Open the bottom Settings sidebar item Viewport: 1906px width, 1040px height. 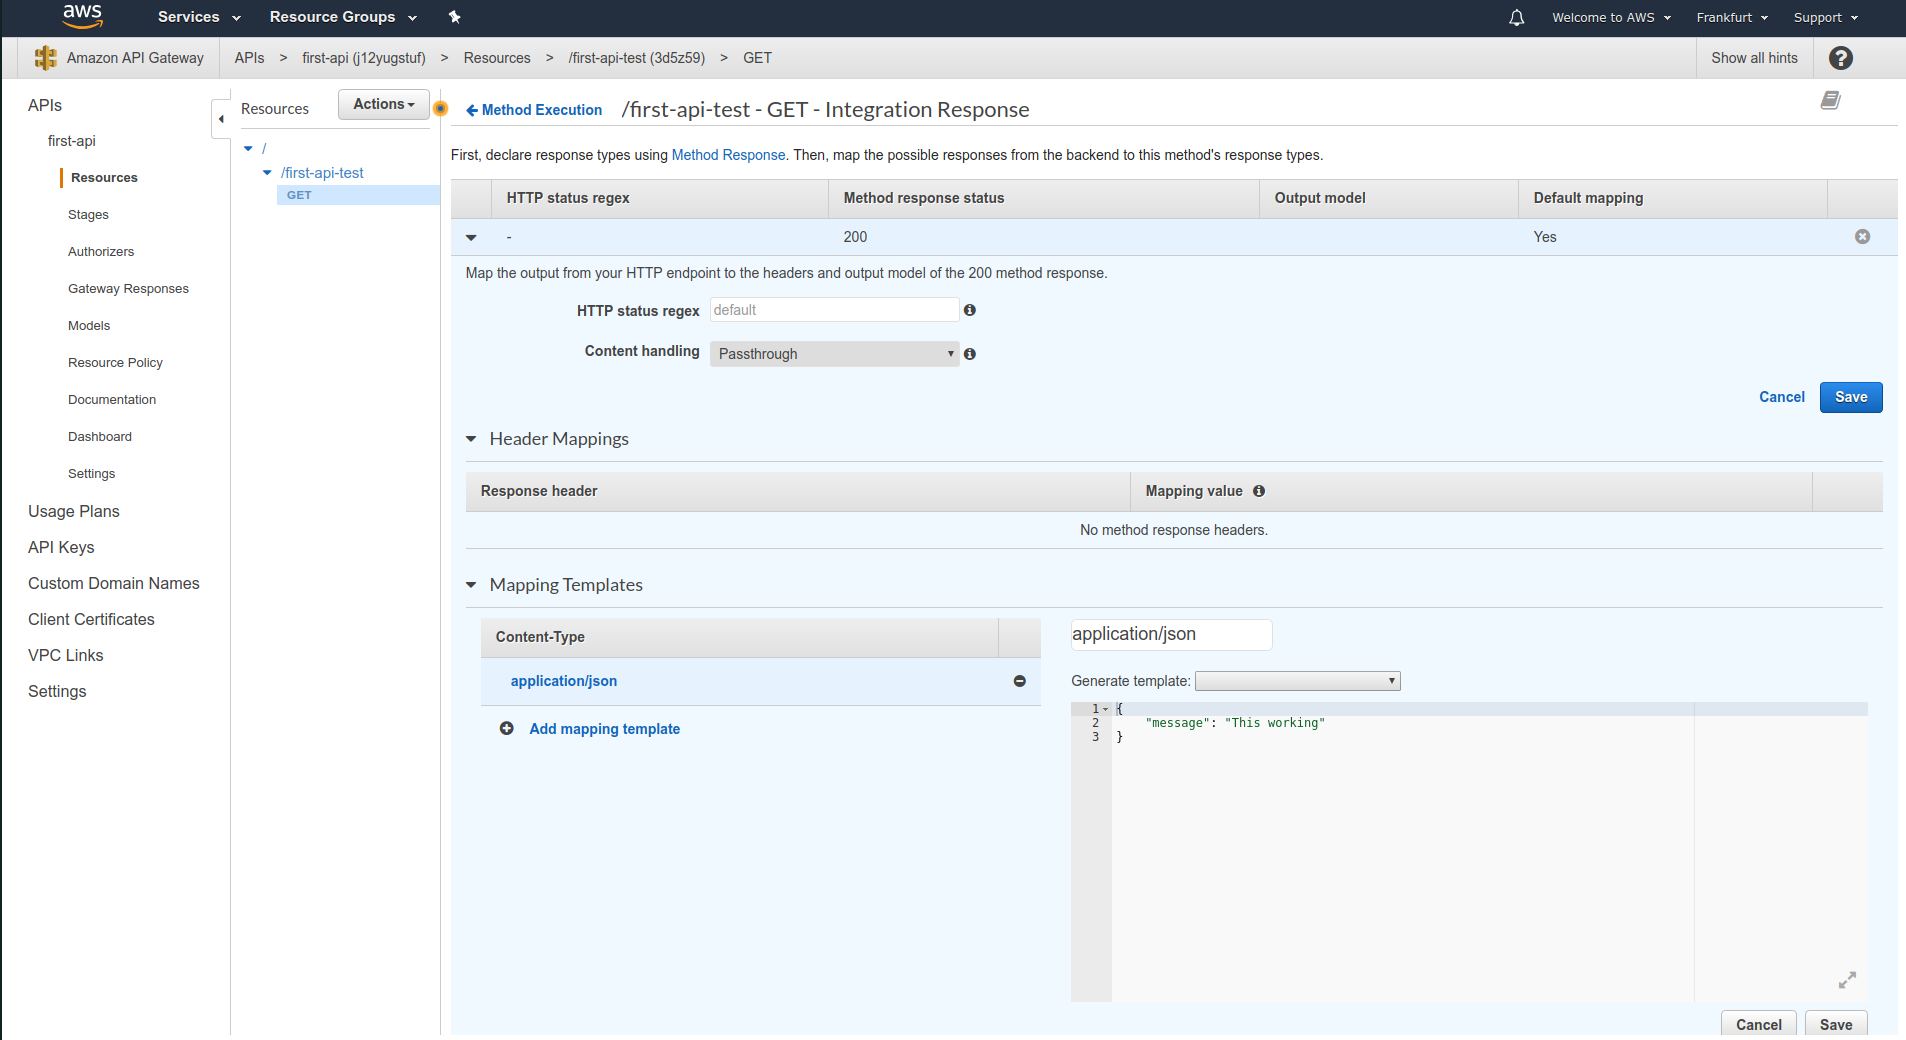coord(57,691)
